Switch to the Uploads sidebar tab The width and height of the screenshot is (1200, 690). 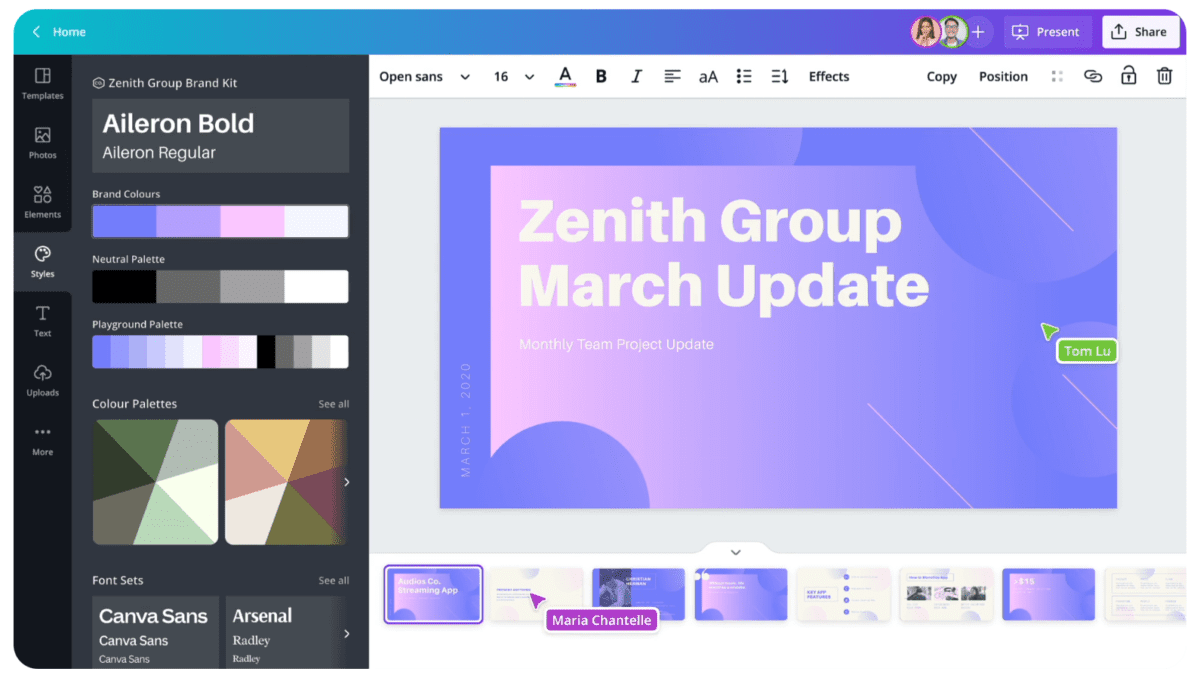[42, 379]
